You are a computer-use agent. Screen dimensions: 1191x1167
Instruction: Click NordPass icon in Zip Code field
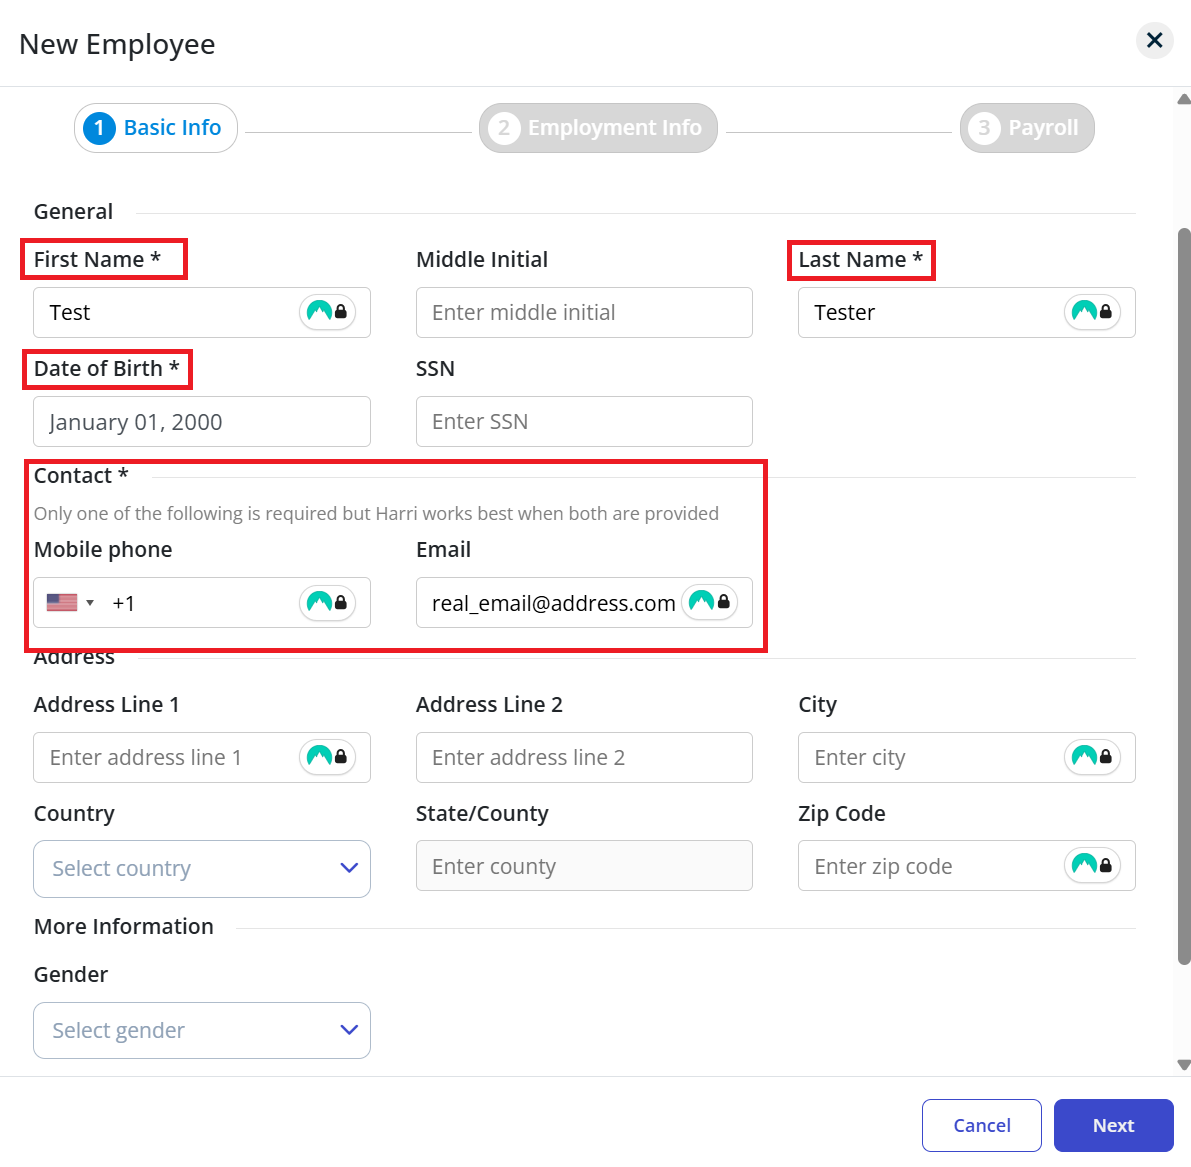tap(1092, 865)
